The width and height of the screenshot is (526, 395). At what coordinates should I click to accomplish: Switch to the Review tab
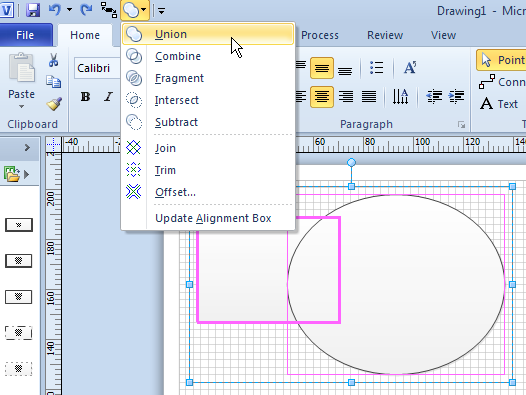[385, 35]
